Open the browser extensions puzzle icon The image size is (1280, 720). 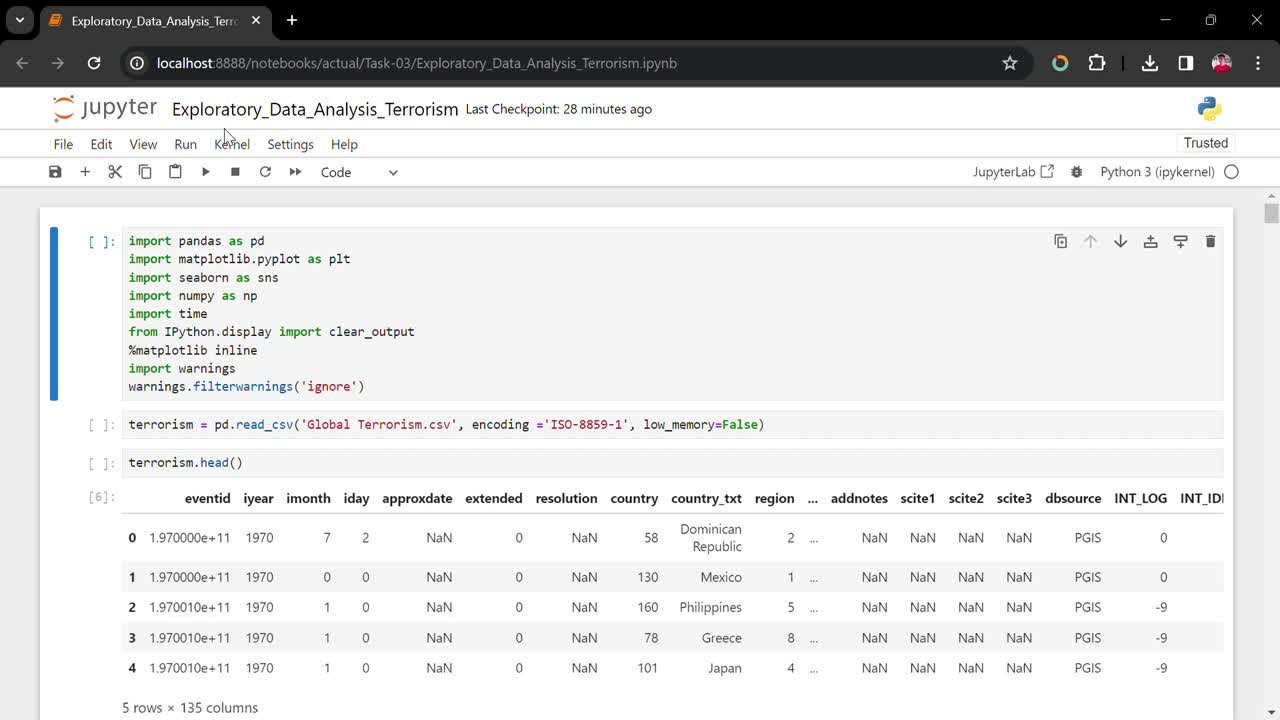(x=1097, y=63)
